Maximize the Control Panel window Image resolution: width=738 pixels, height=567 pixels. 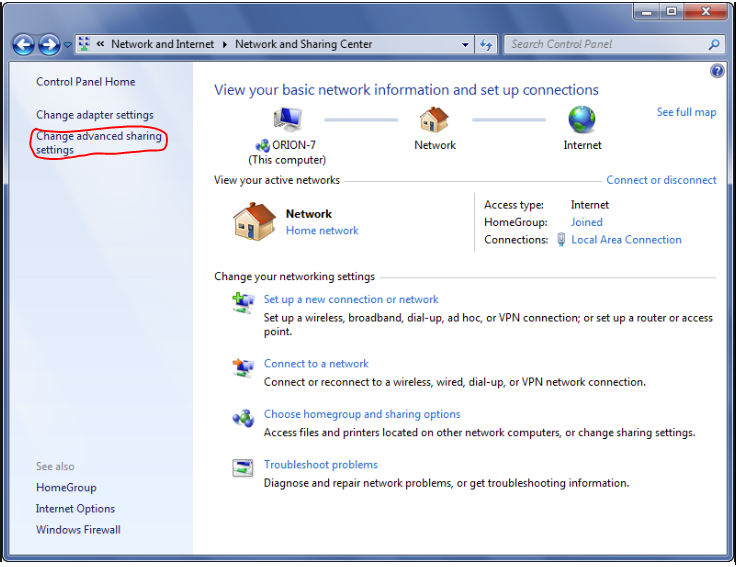coord(671,11)
